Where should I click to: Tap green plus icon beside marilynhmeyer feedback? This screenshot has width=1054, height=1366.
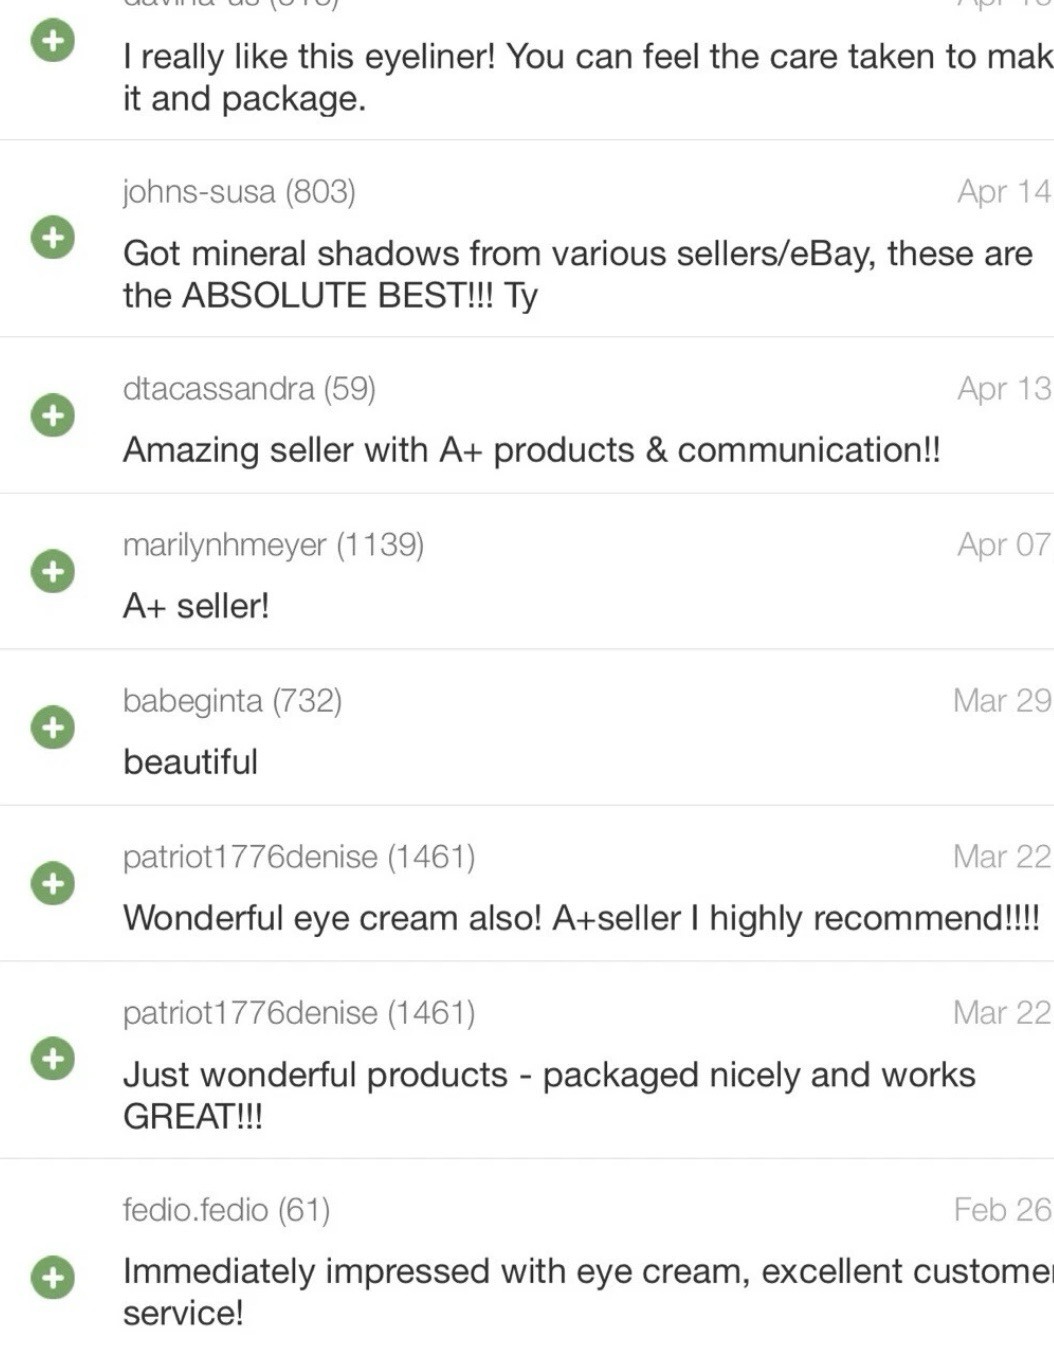pos(52,571)
